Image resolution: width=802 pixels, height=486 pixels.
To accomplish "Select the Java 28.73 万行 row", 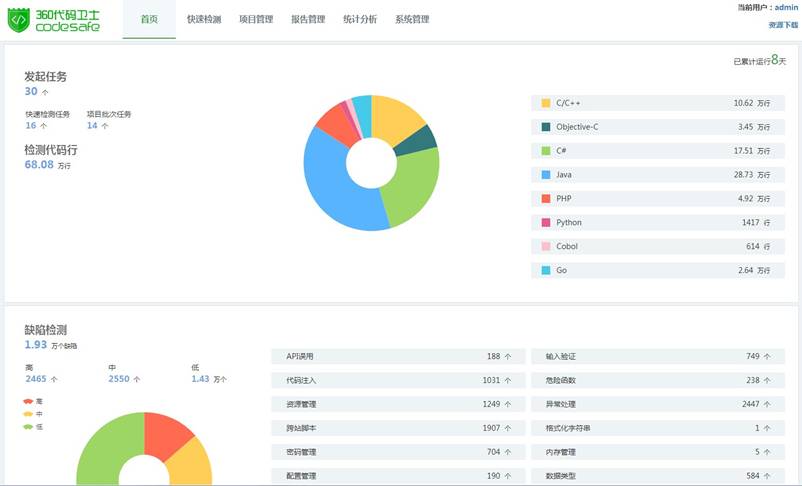I will [658, 174].
